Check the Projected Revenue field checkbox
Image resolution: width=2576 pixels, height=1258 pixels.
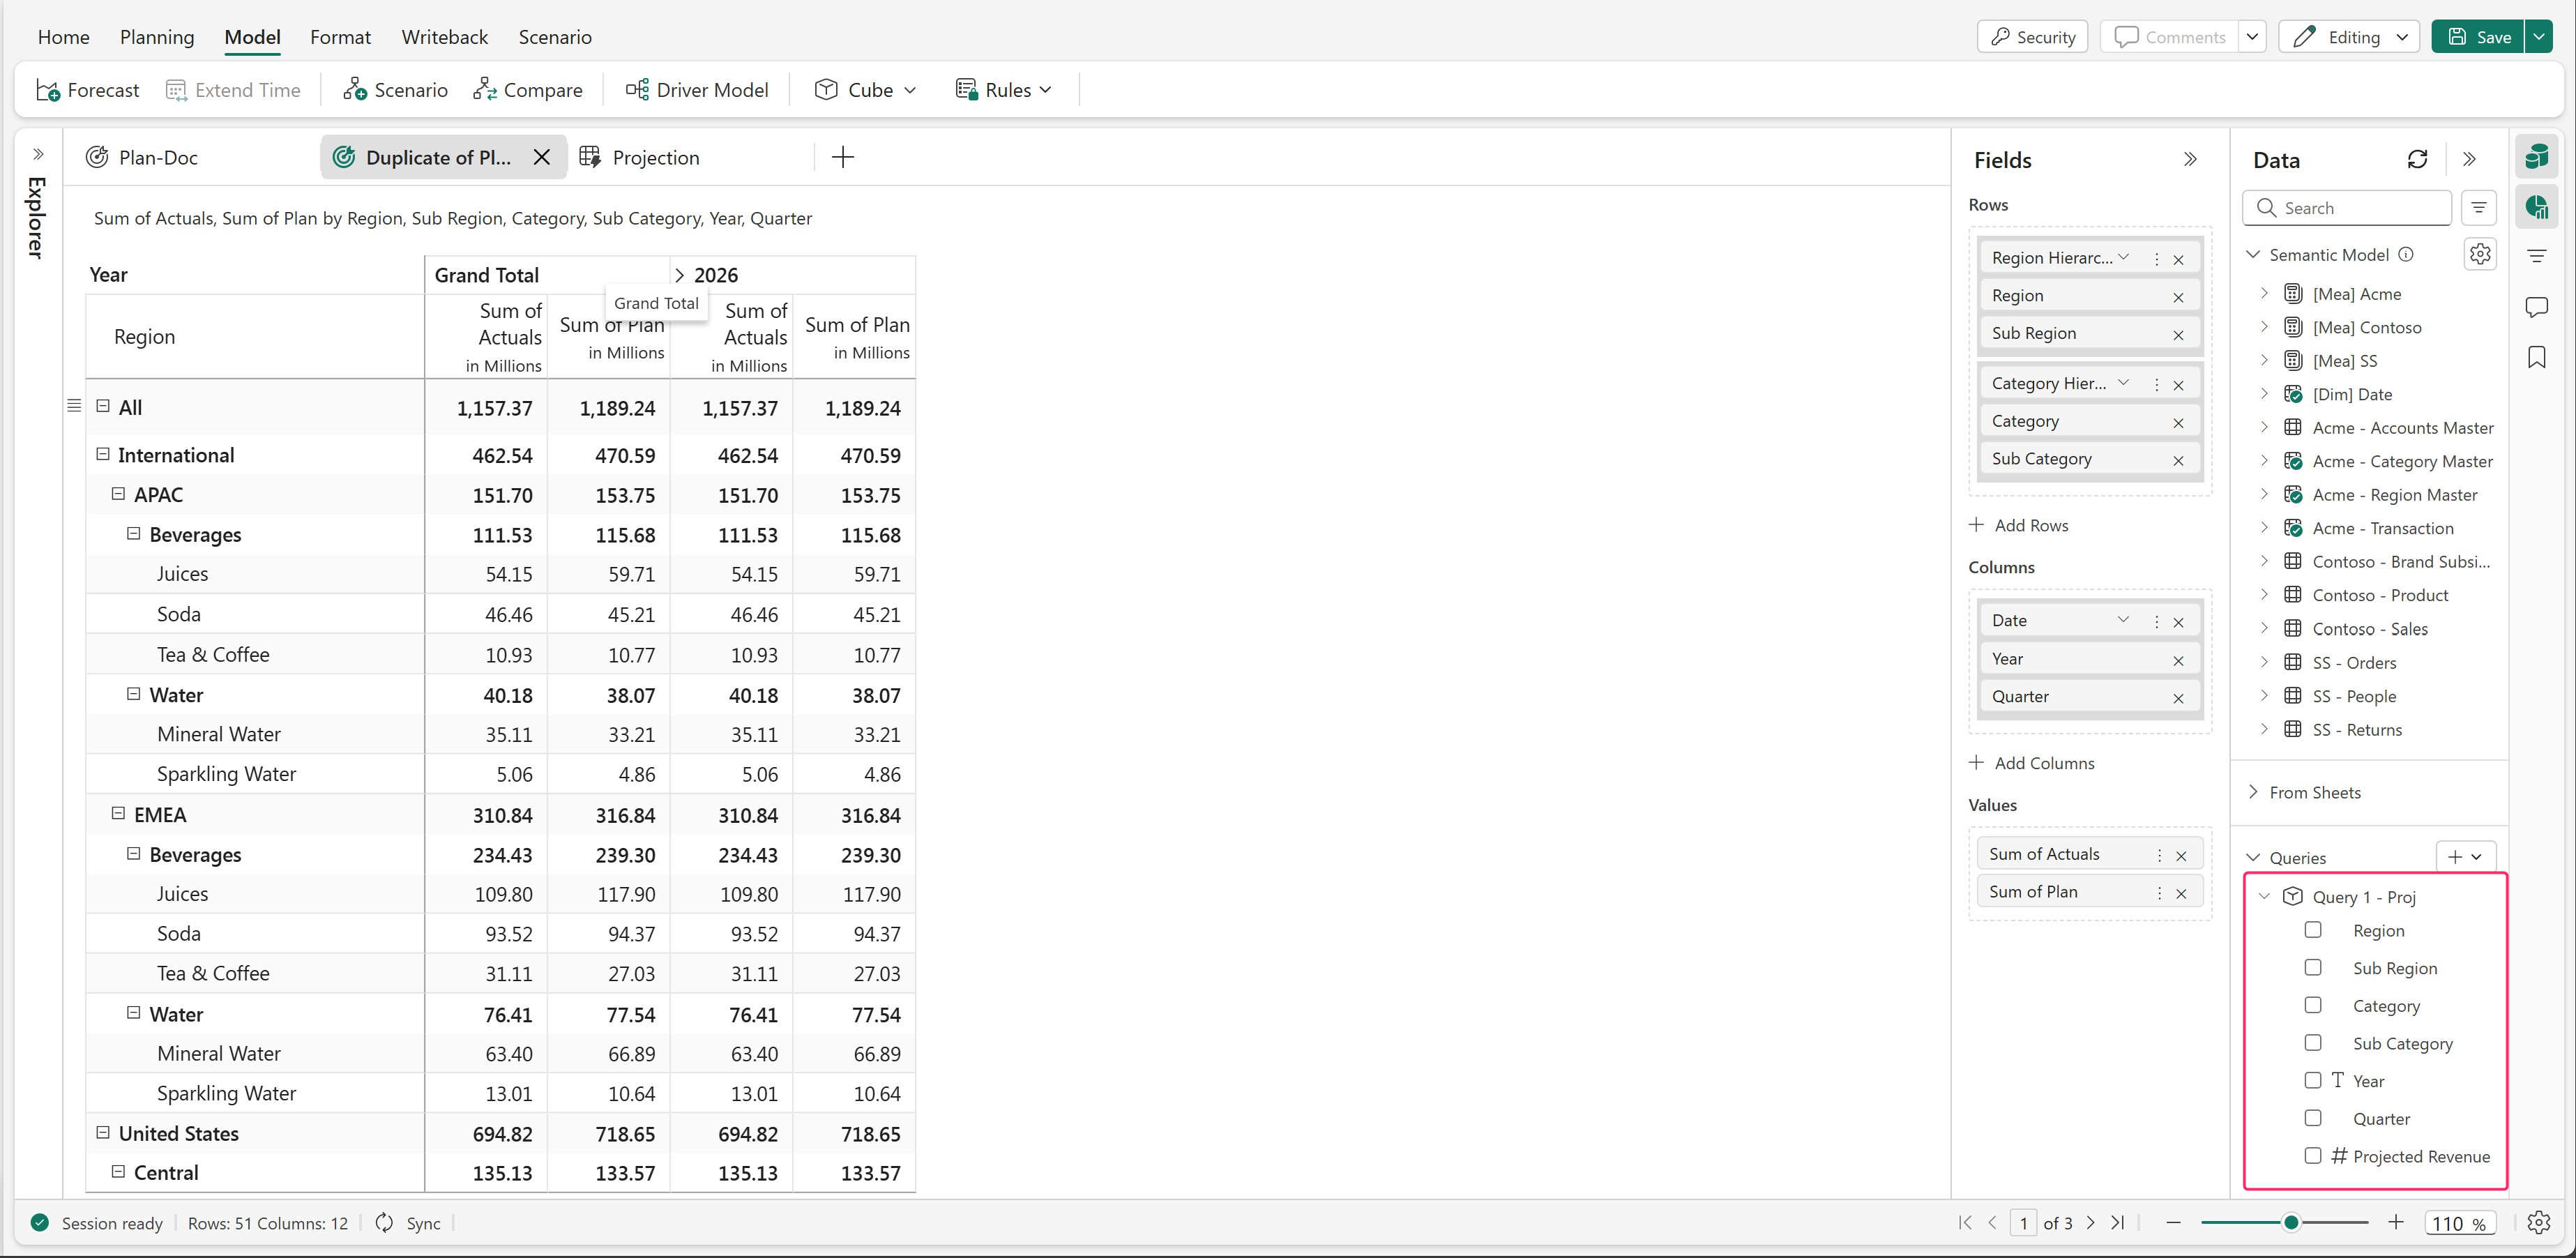point(2312,1156)
